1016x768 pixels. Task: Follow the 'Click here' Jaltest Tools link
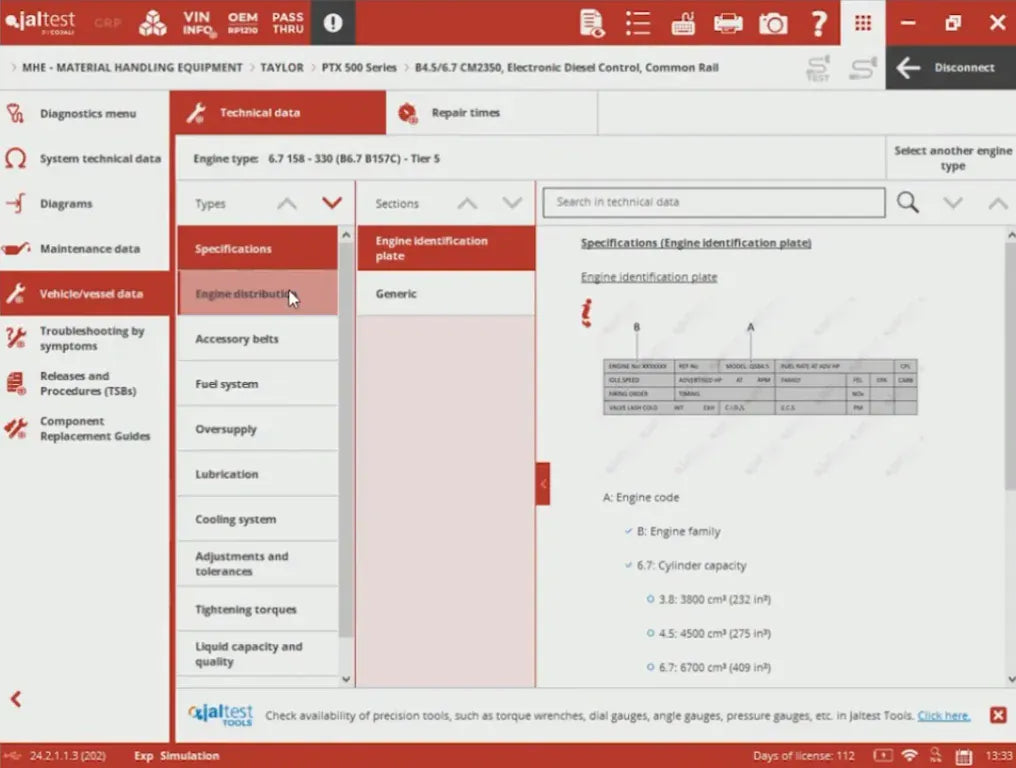pyautogui.click(x=943, y=716)
